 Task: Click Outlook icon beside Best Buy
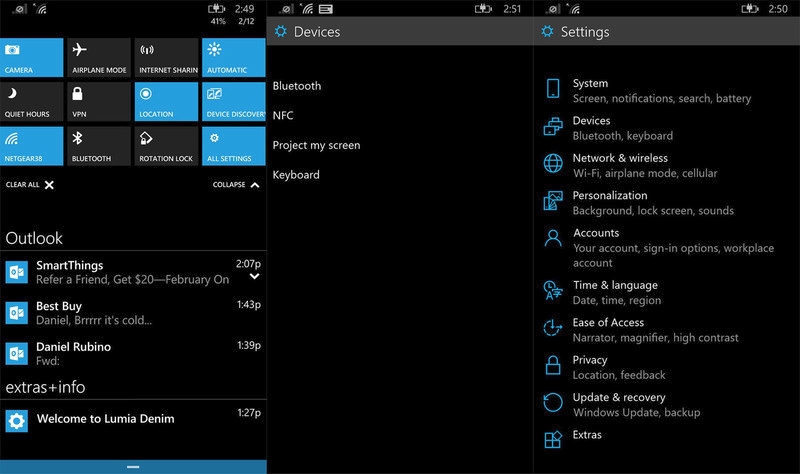[16, 313]
